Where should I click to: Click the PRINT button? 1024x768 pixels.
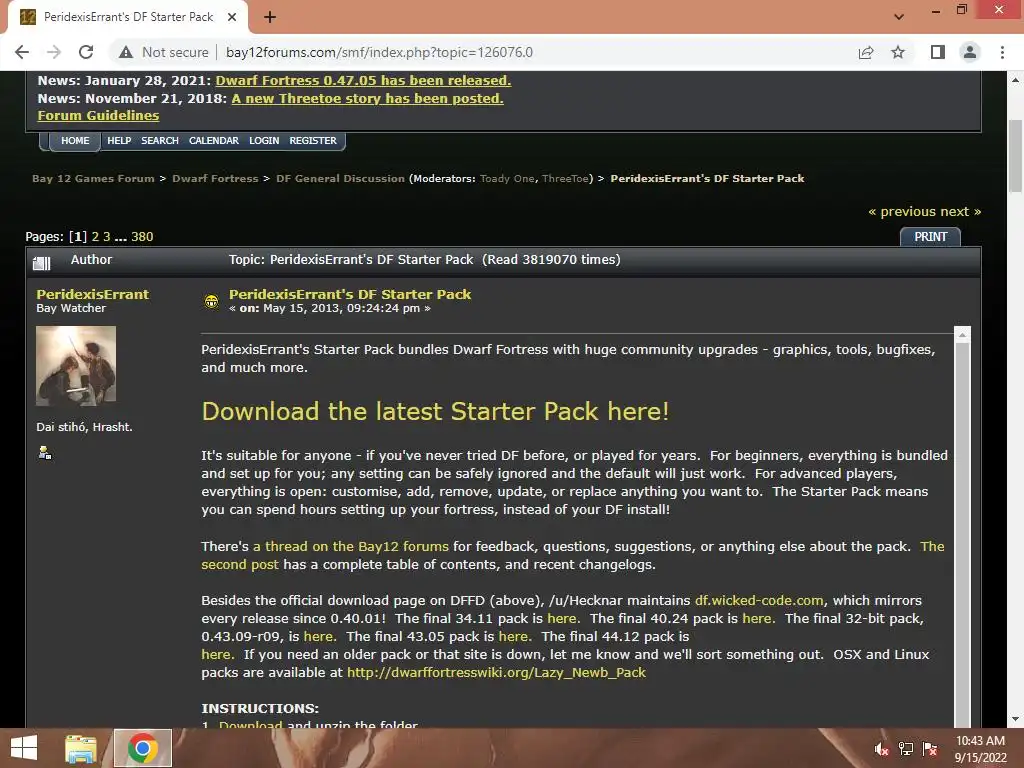(x=930, y=236)
